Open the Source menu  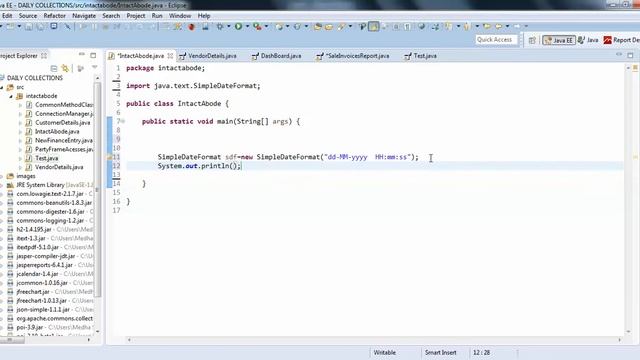pos(28,16)
